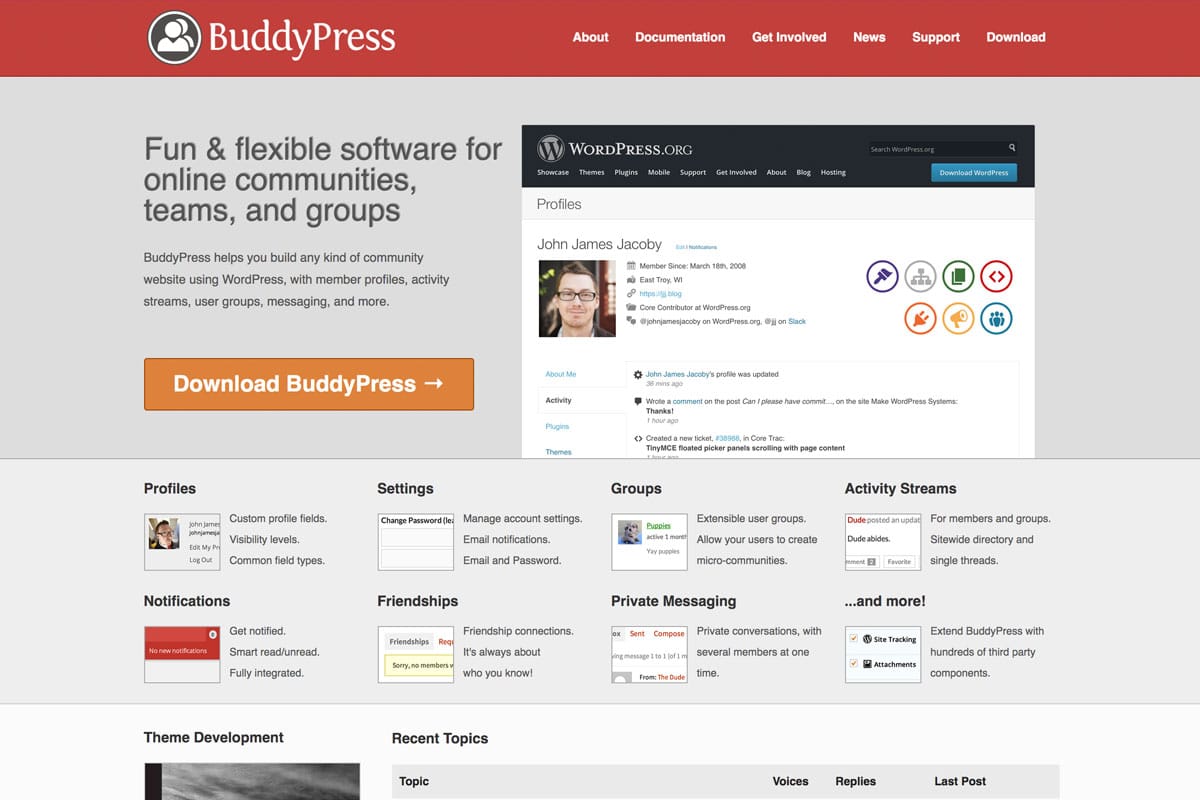Viewport: 1200px width, 800px height.
Task: Select the blue people group badge
Action: [x=996, y=318]
